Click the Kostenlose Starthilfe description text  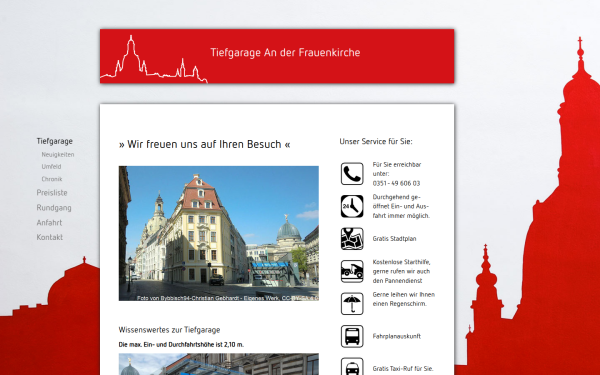pyautogui.click(x=401, y=271)
